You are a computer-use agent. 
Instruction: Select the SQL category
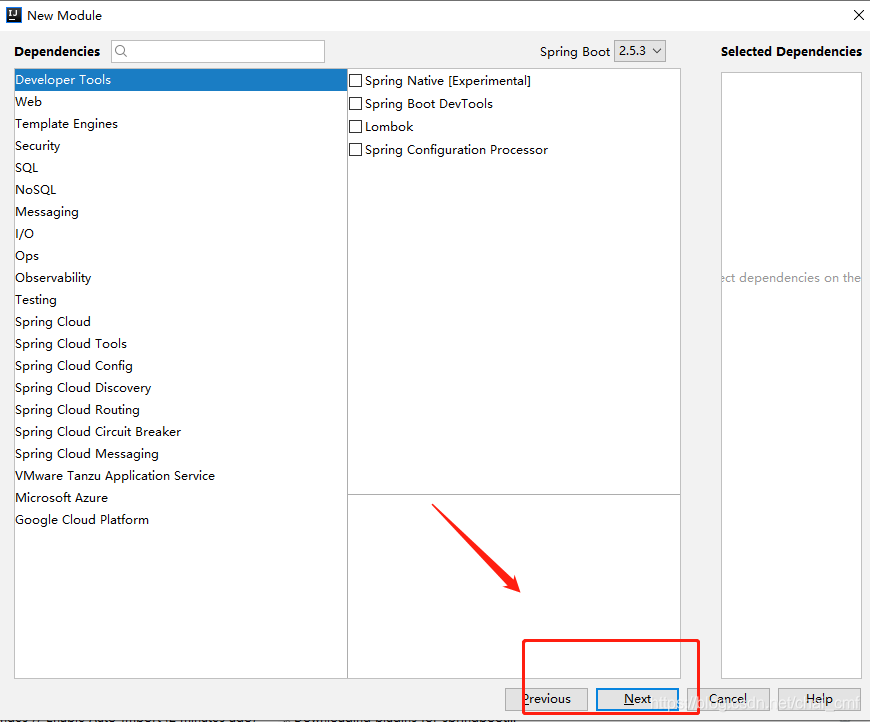pyautogui.click(x=181, y=168)
